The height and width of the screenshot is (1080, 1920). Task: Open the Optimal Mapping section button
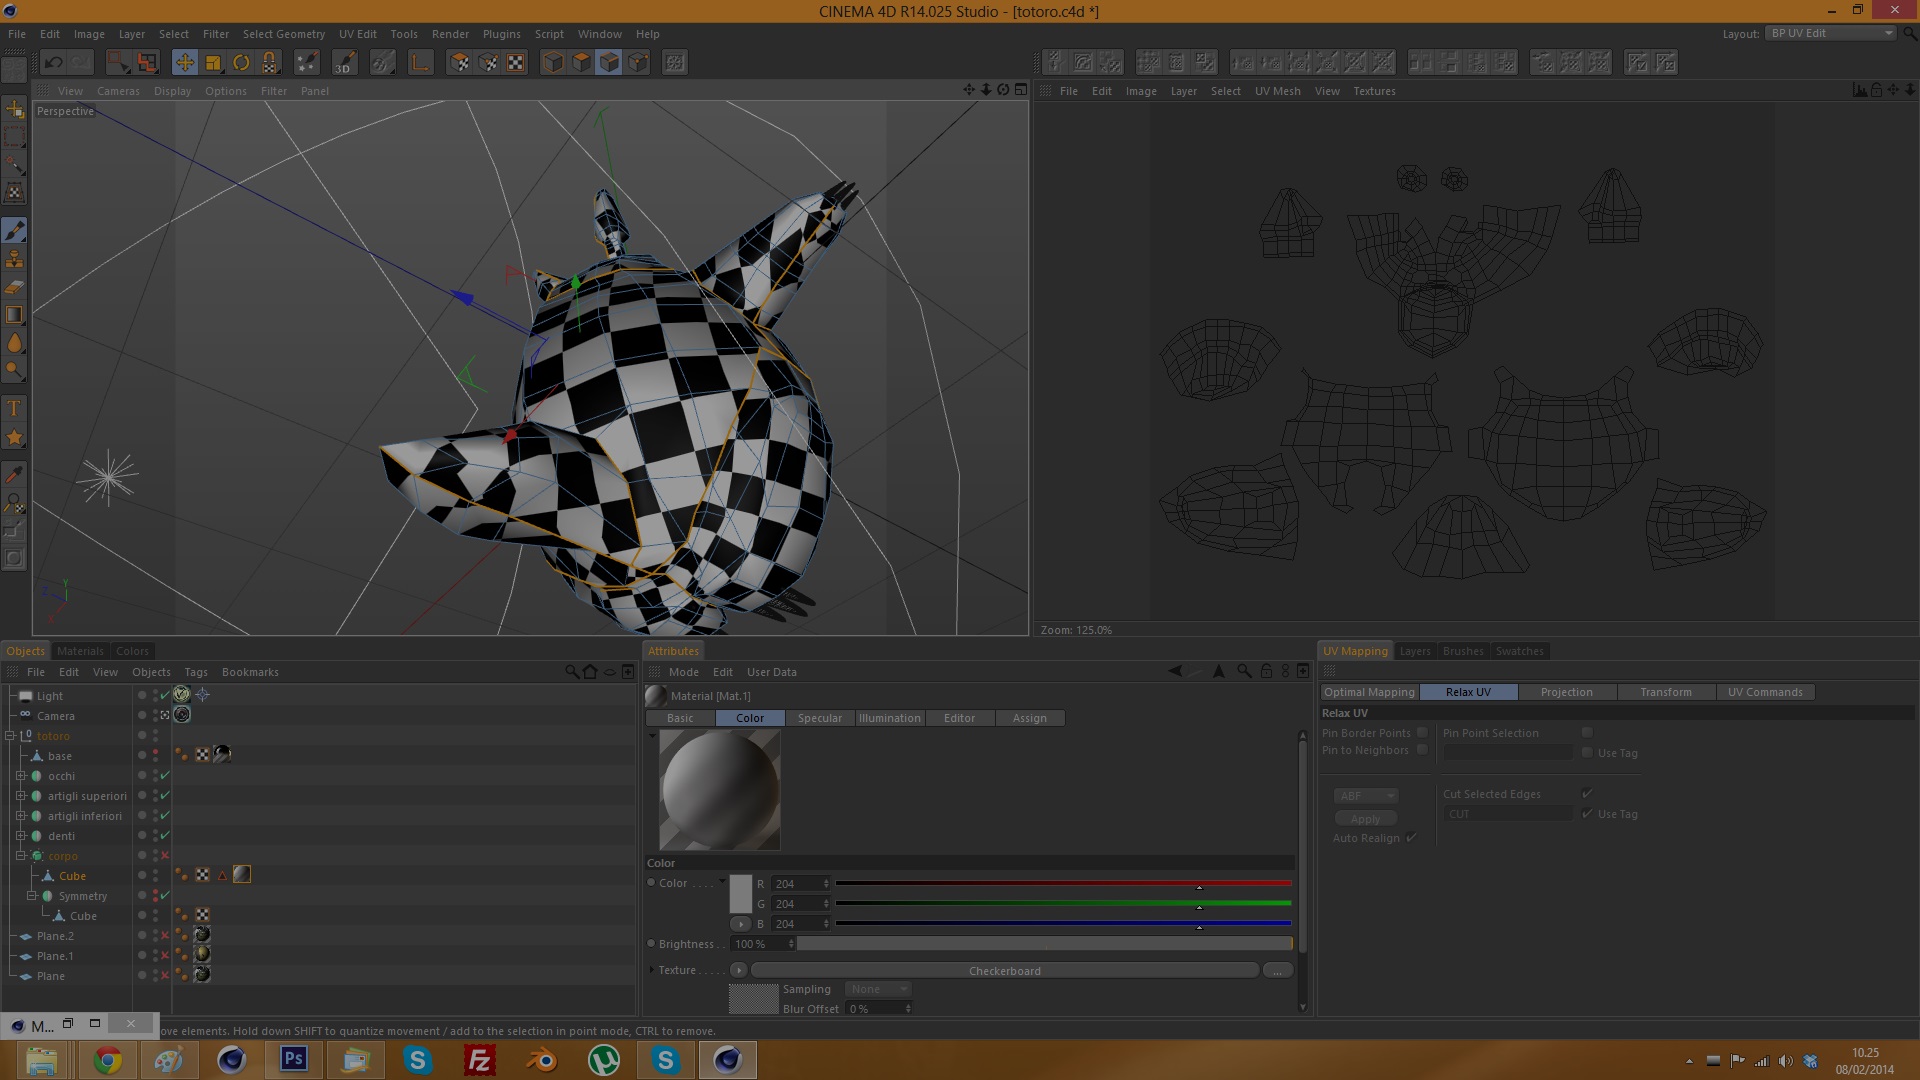pos(1368,692)
